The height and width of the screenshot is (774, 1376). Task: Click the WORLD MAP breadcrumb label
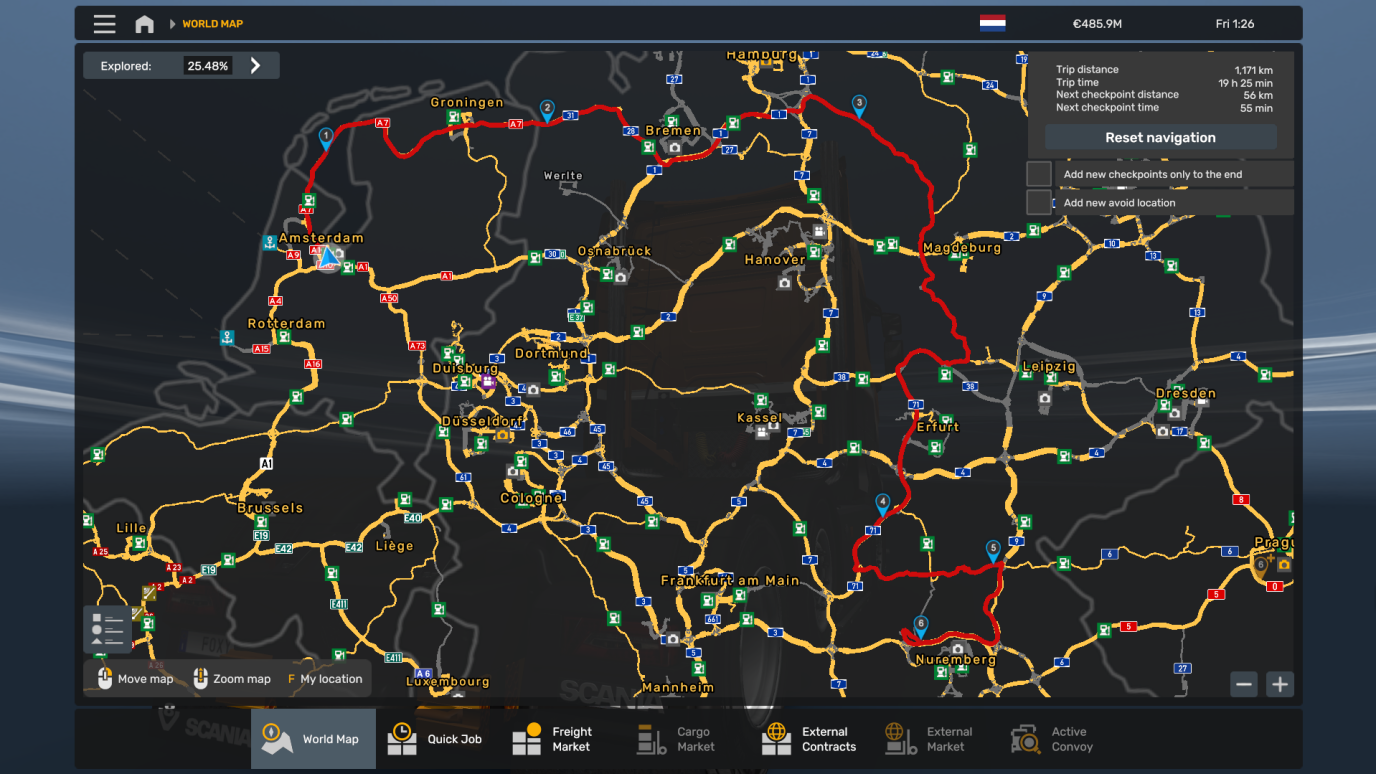(212, 24)
